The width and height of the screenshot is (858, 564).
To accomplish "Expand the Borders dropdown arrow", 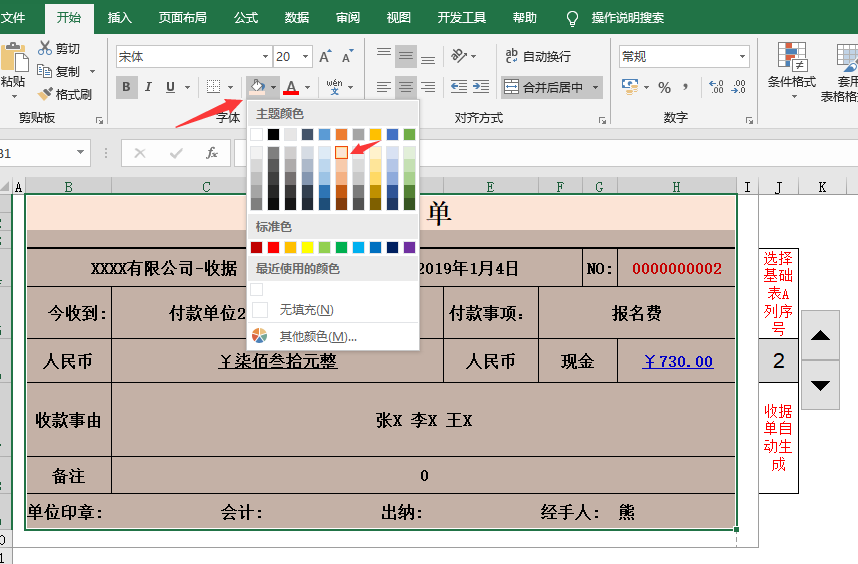I will pos(230,87).
